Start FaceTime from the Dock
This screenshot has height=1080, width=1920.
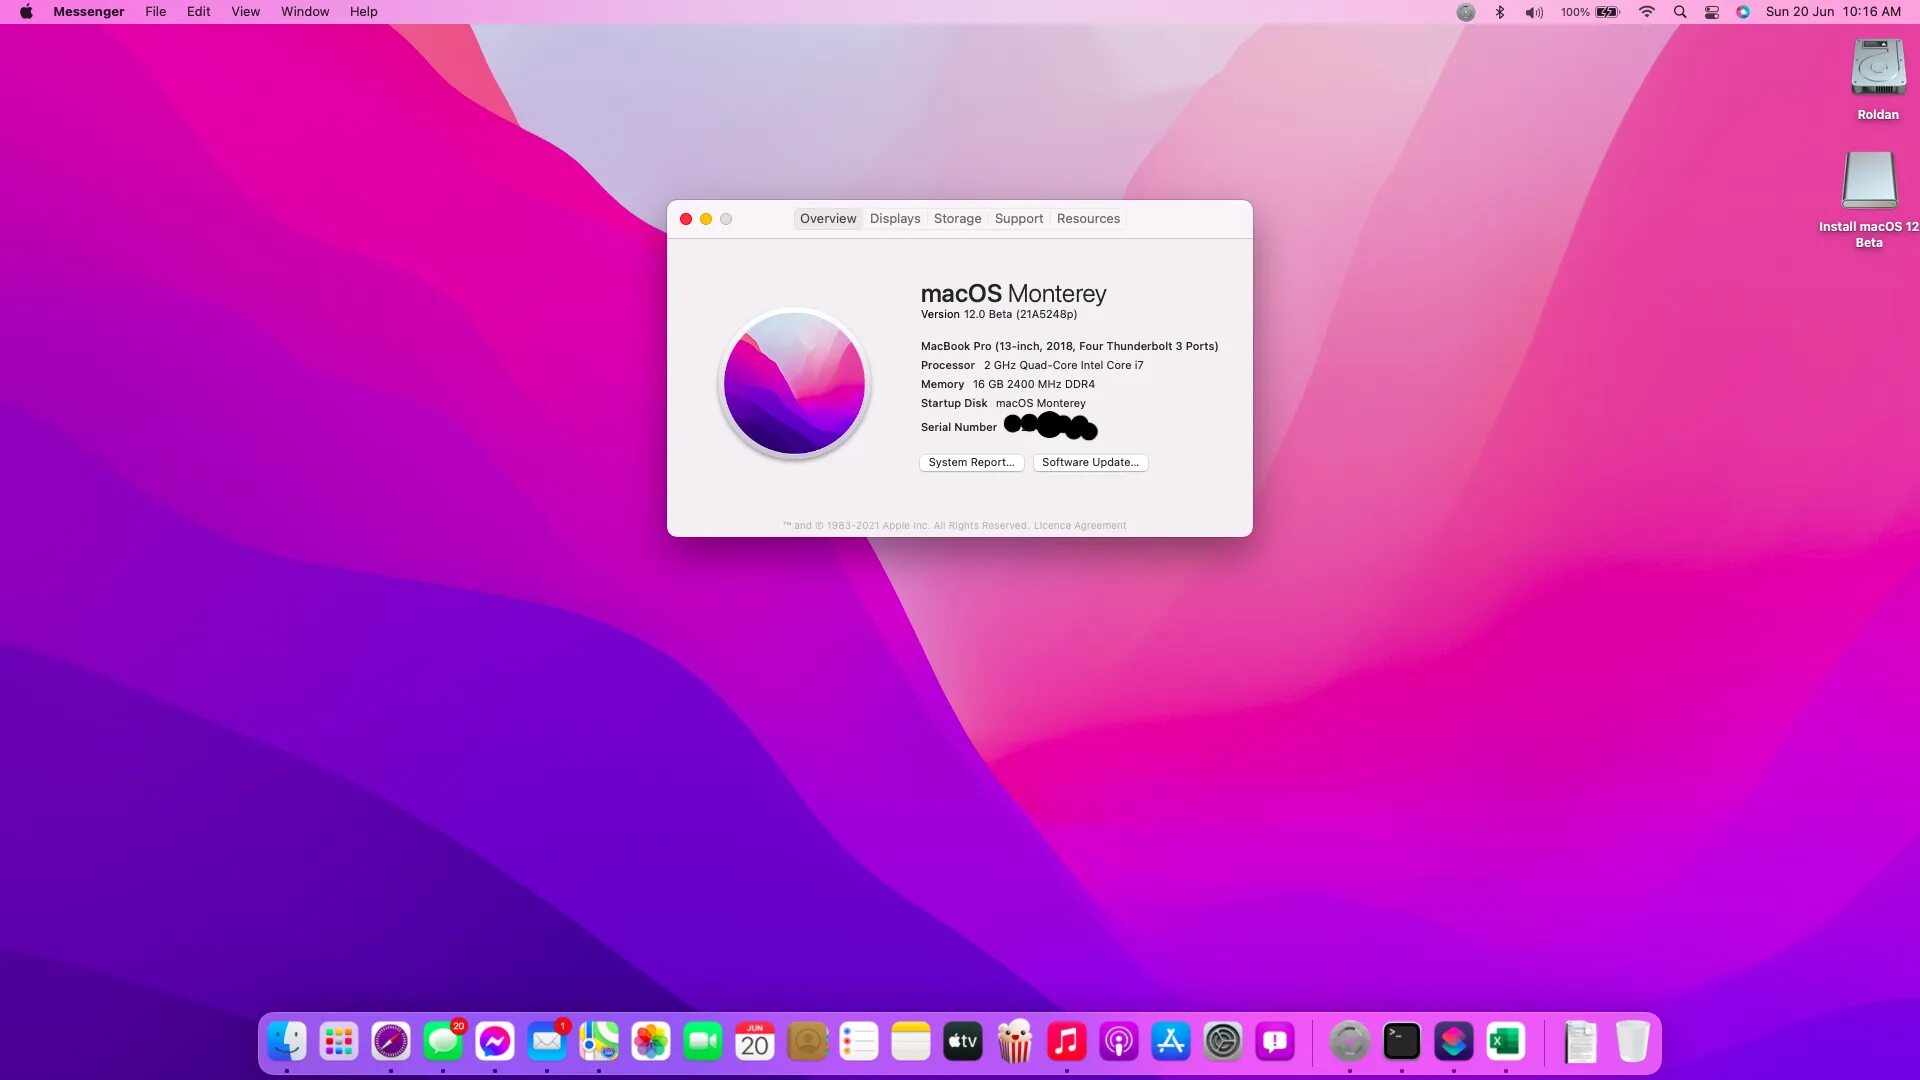click(702, 1041)
